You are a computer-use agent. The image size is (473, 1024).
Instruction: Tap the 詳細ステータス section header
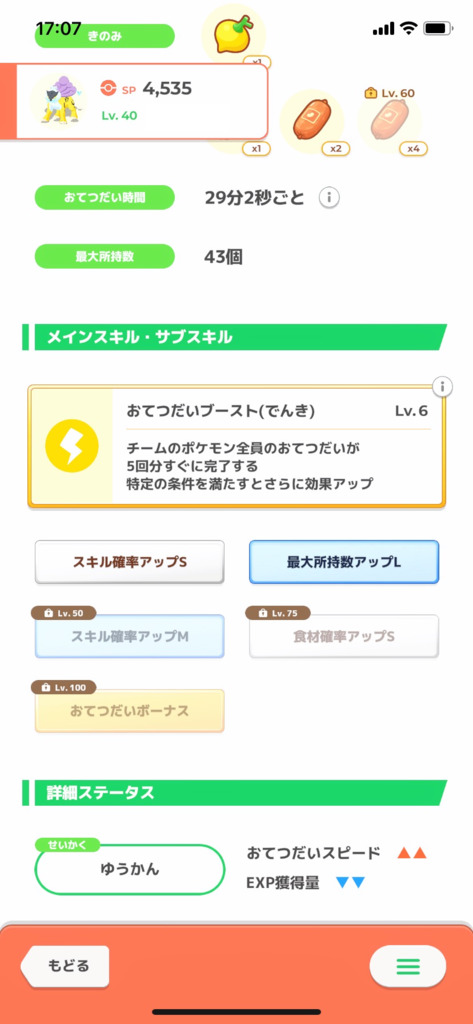(x=235, y=793)
